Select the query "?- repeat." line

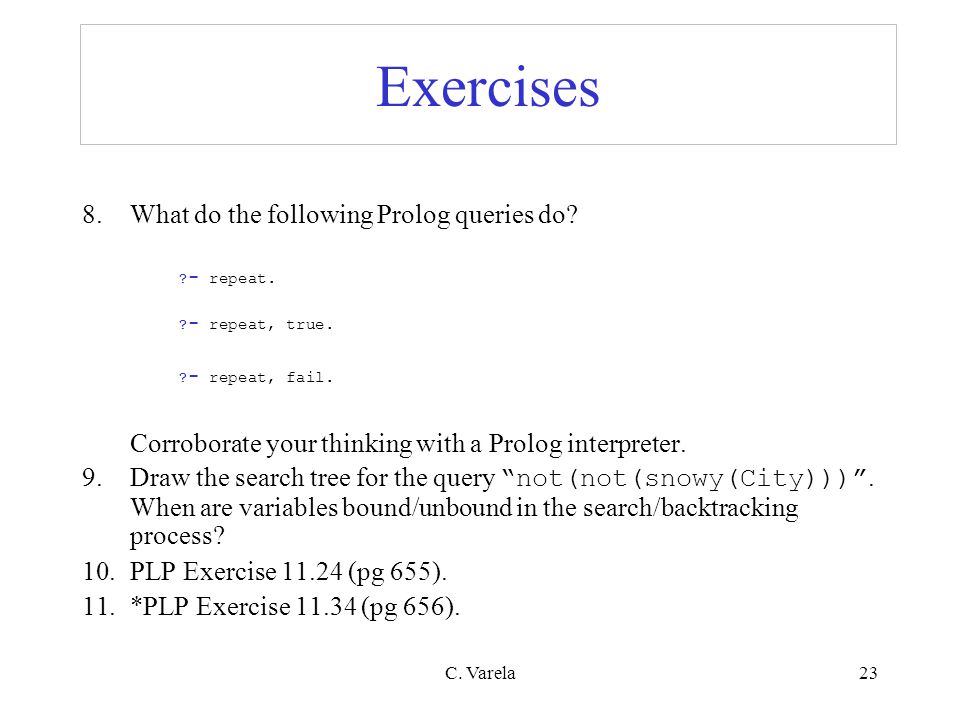tap(227, 279)
